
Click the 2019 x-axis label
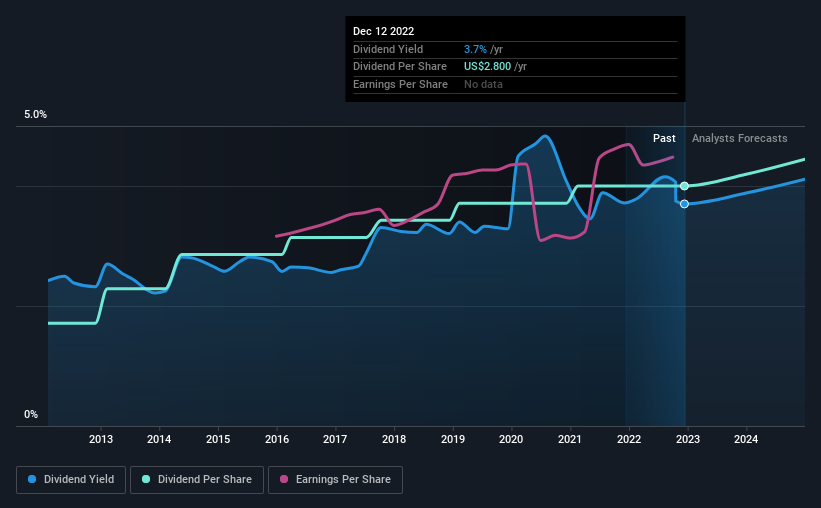[452, 439]
